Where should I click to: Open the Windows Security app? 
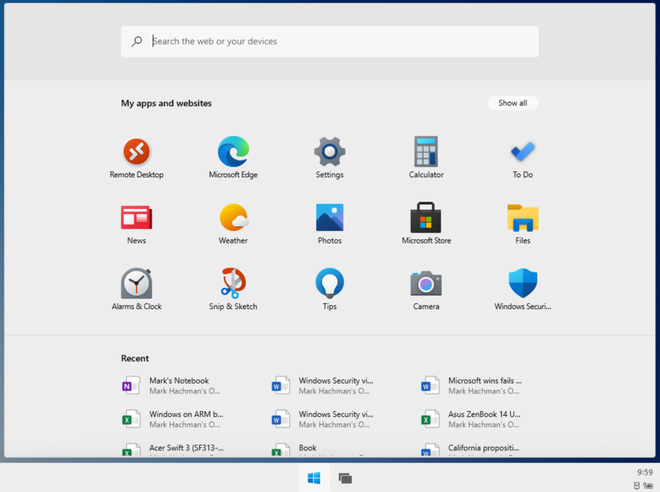(522, 285)
